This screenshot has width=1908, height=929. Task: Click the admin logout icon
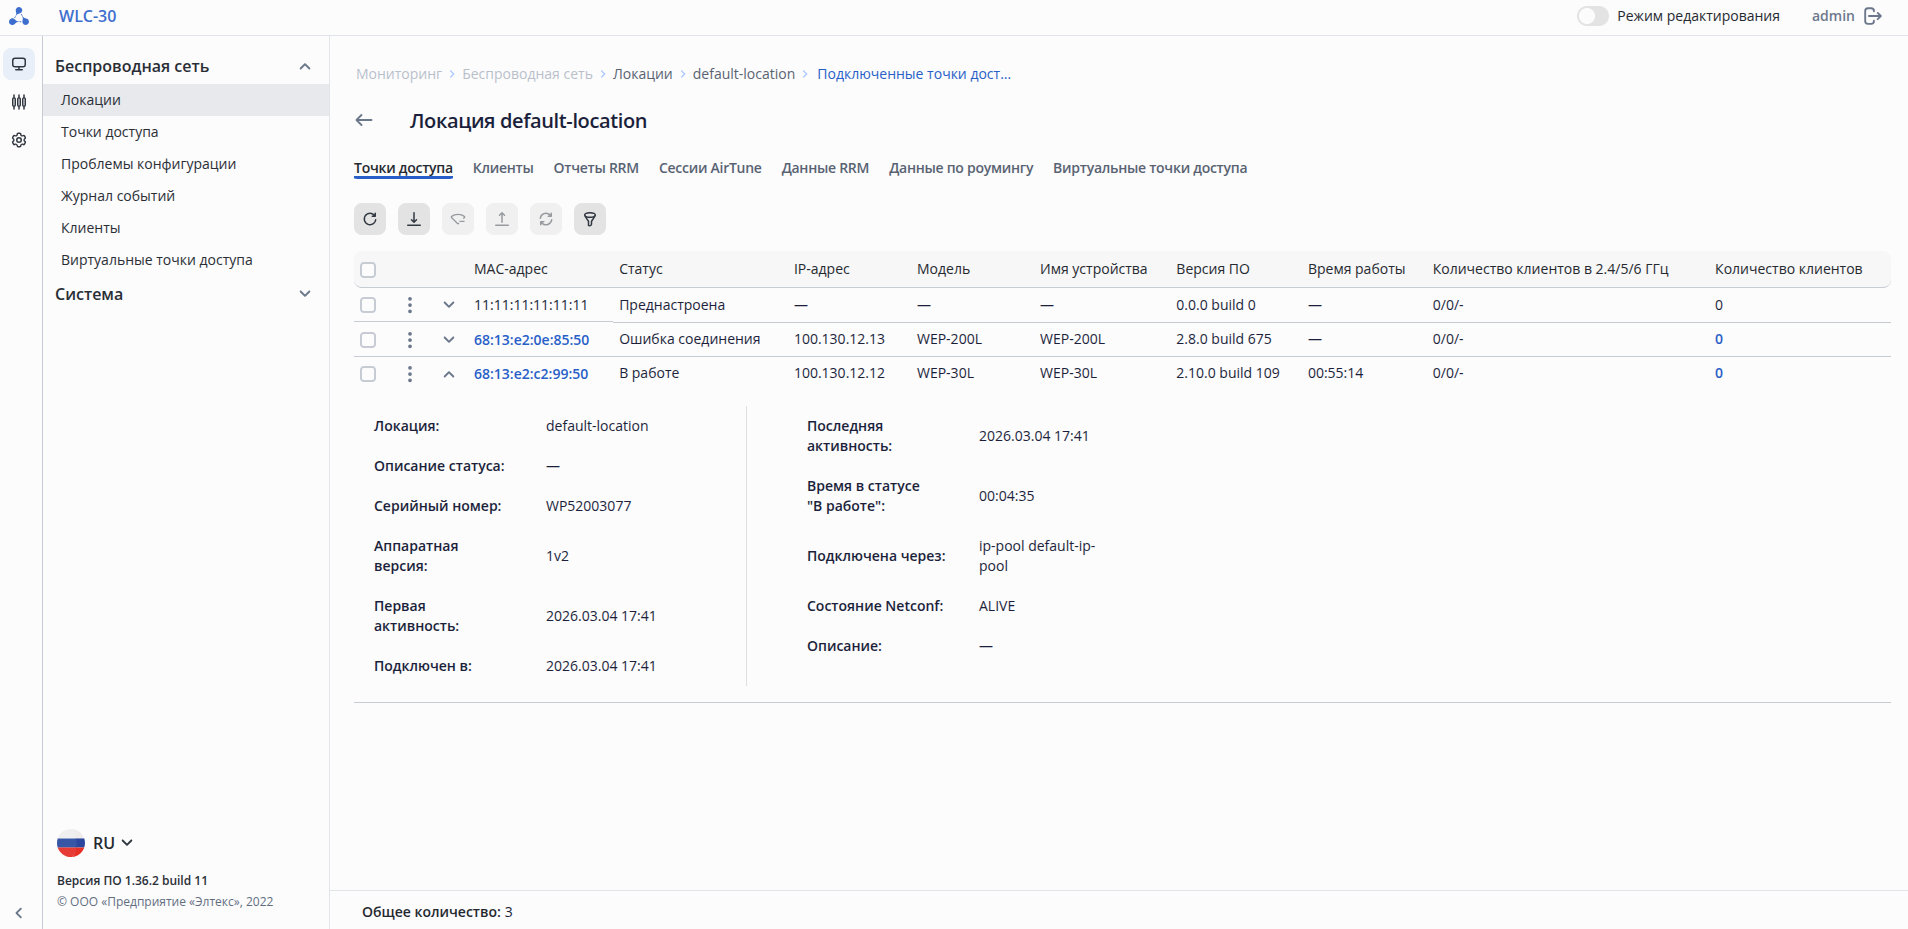point(1873,16)
